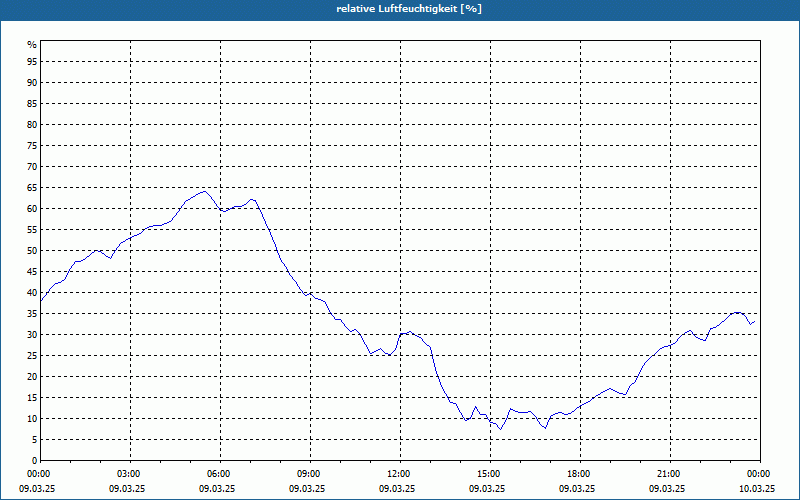This screenshot has width=800, height=500.
Task: Click the 15 y-axis label
Action: pos(32,398)
